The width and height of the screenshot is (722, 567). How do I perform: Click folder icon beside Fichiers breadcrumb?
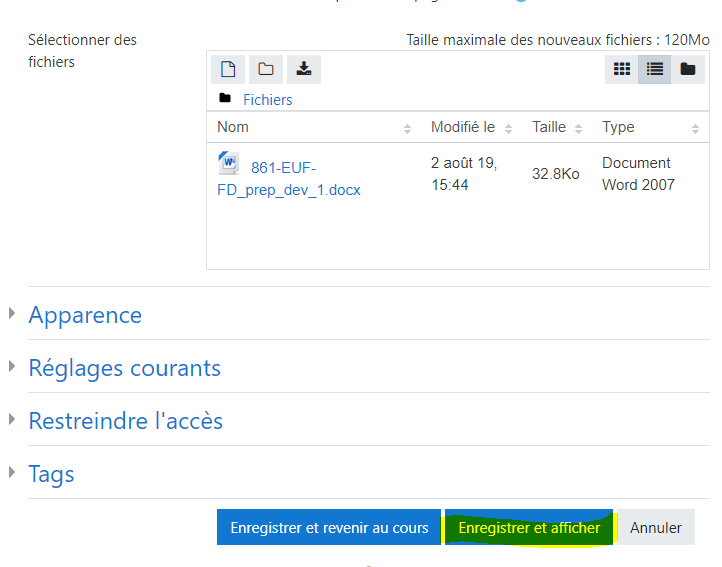225,99
